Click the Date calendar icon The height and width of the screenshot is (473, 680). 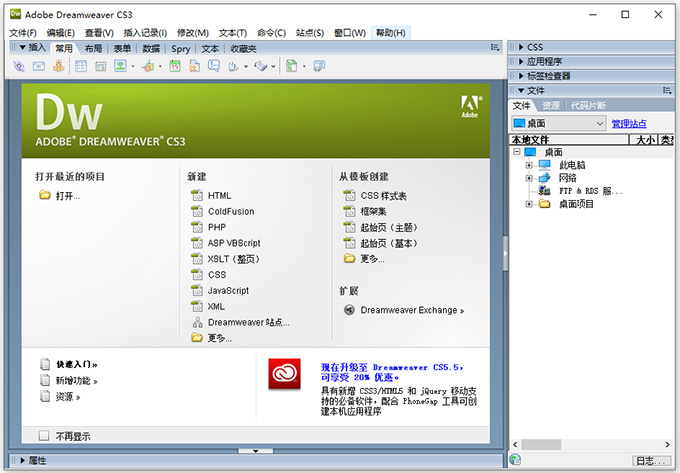tap(175, 66)
